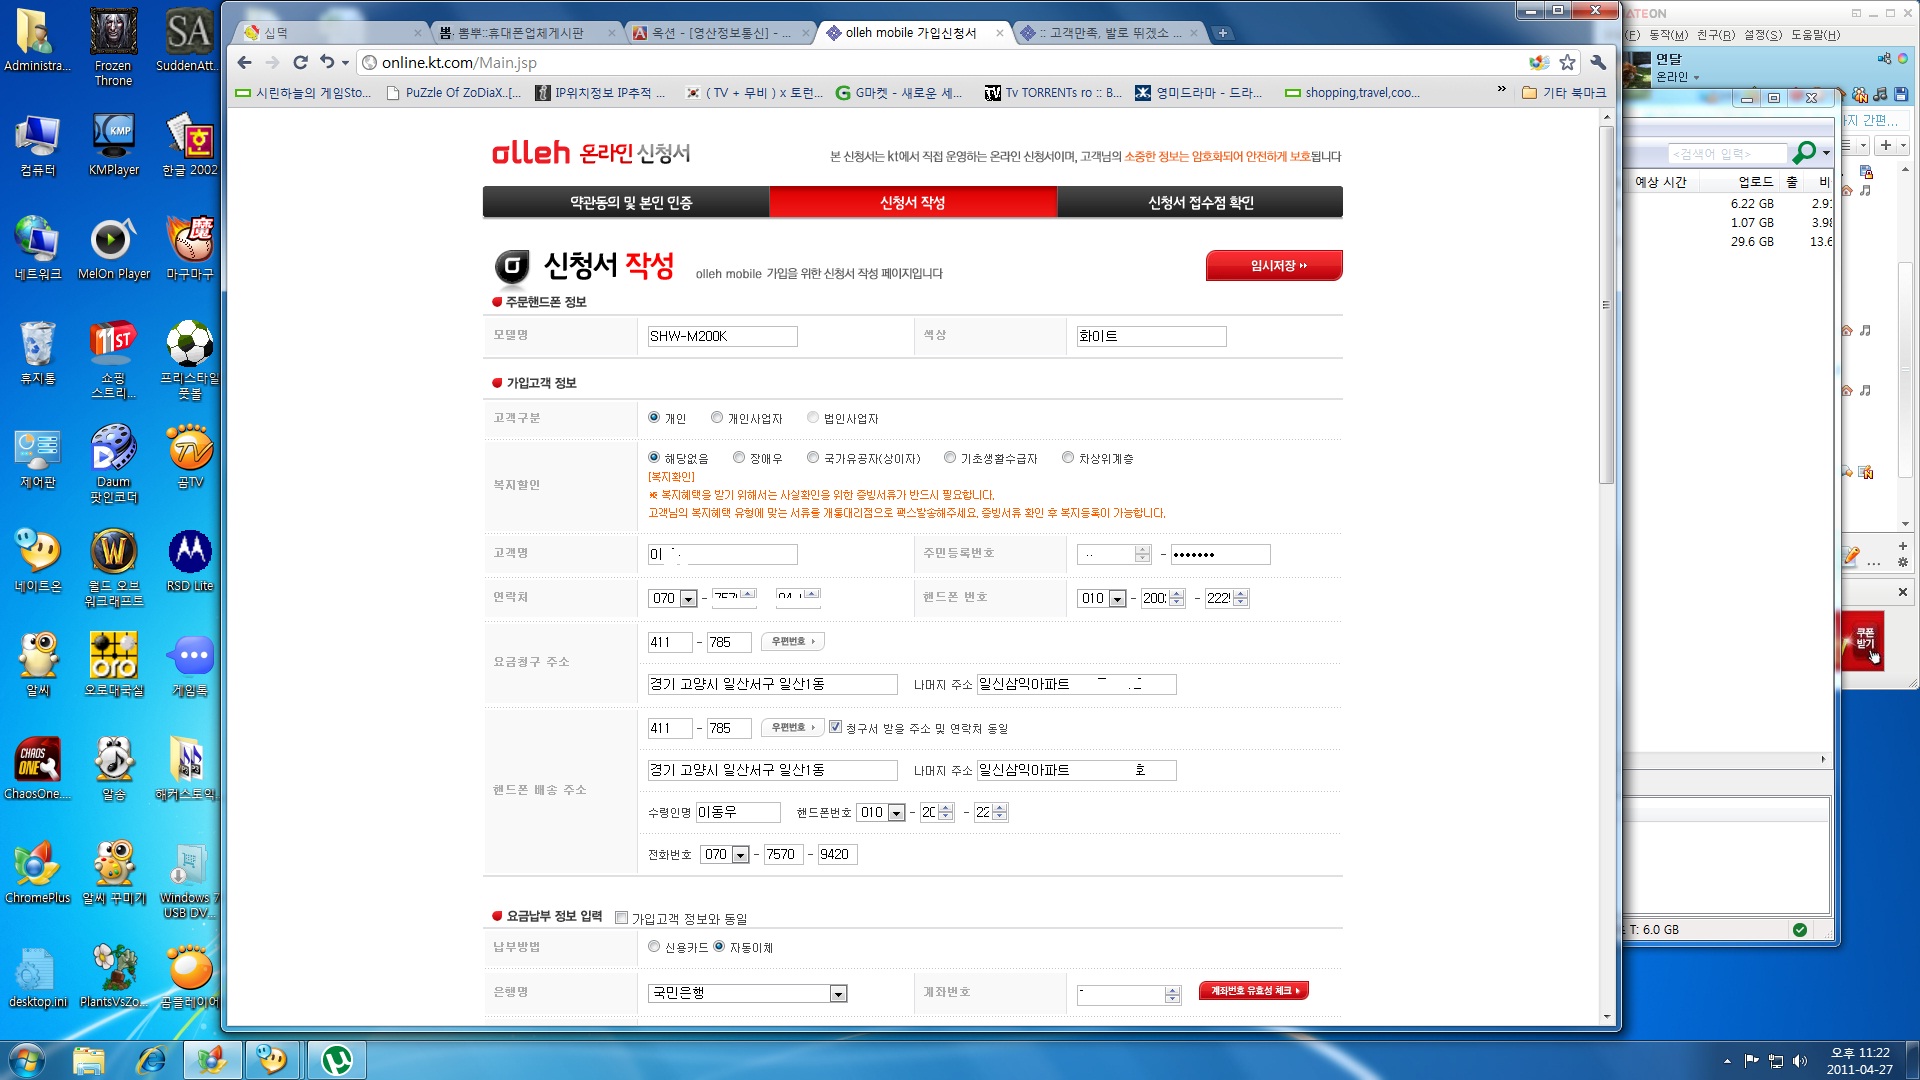
Task: Expand the 국민은행 bank dropdown
Action: tap(838, 993)
